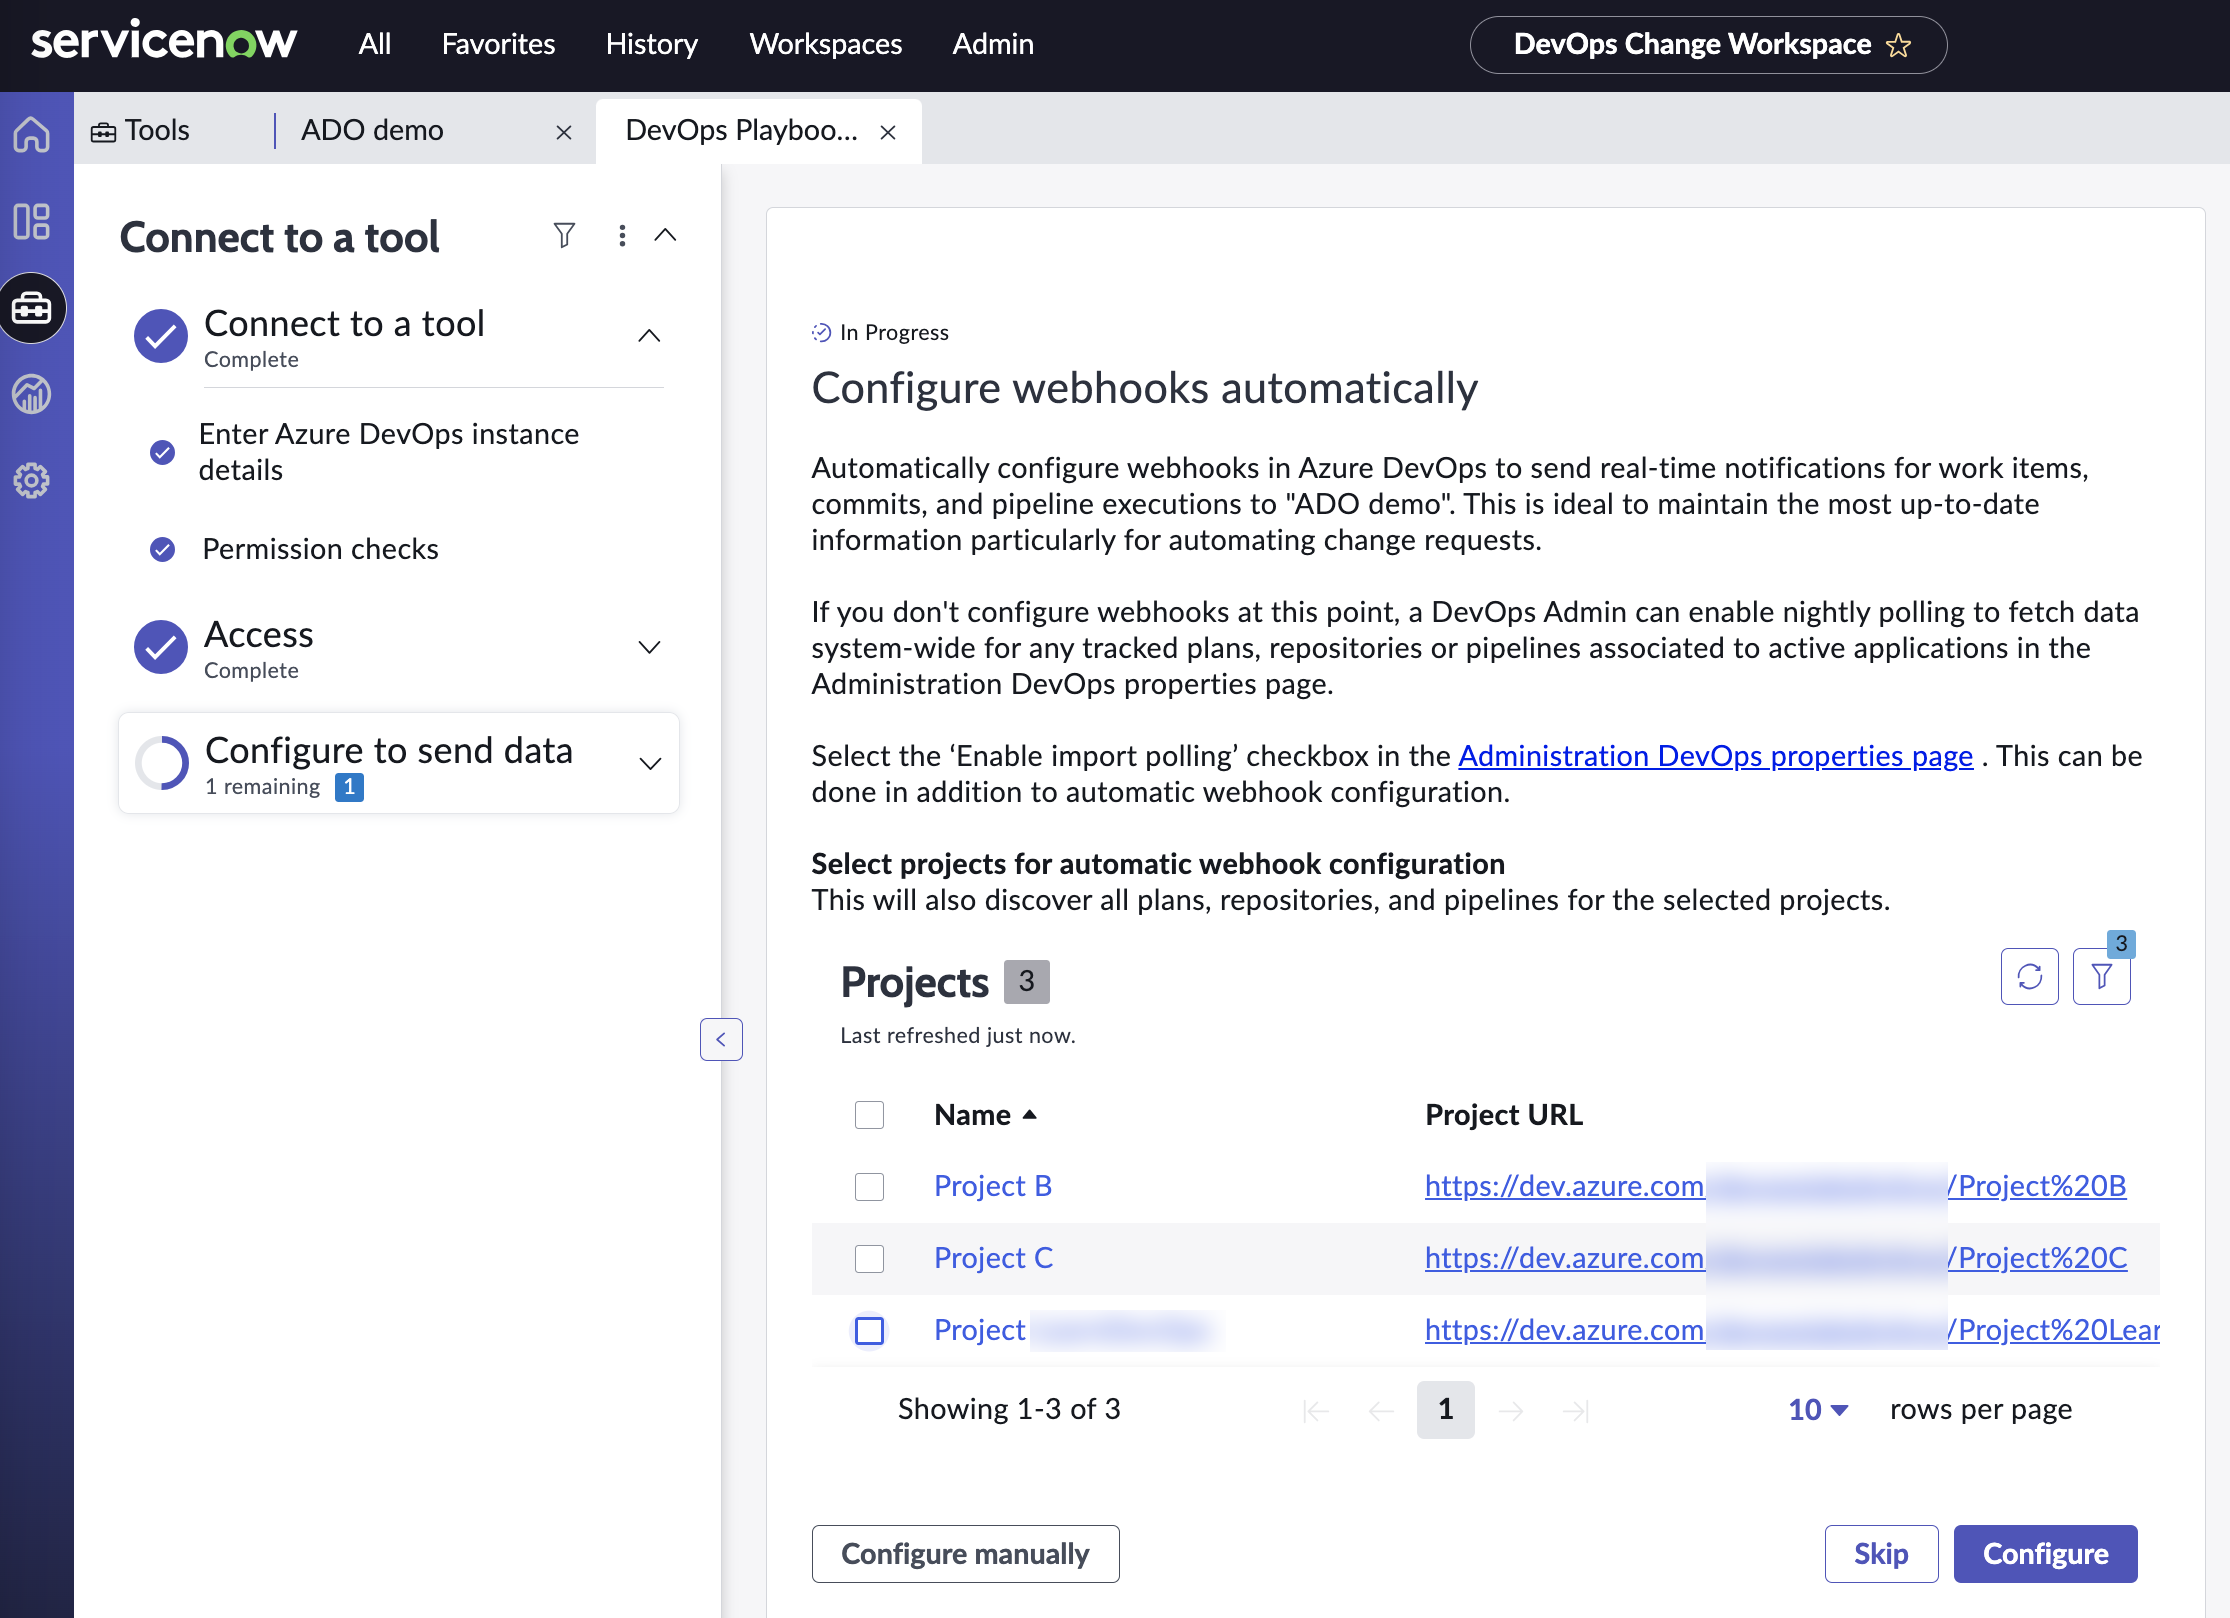
Task: Check the third Project row checkbox
Action: point(869,1330)
